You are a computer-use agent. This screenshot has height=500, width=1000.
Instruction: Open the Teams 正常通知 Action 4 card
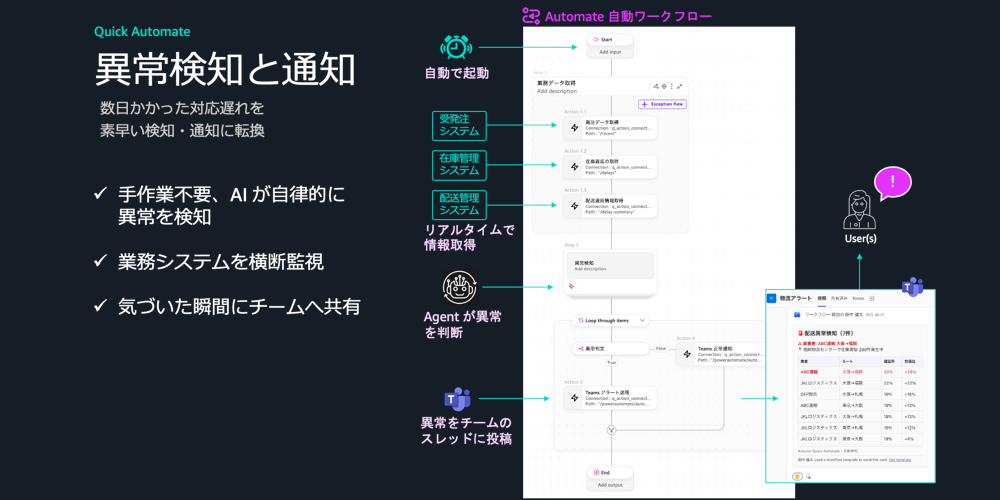click(x=720, y=354)
